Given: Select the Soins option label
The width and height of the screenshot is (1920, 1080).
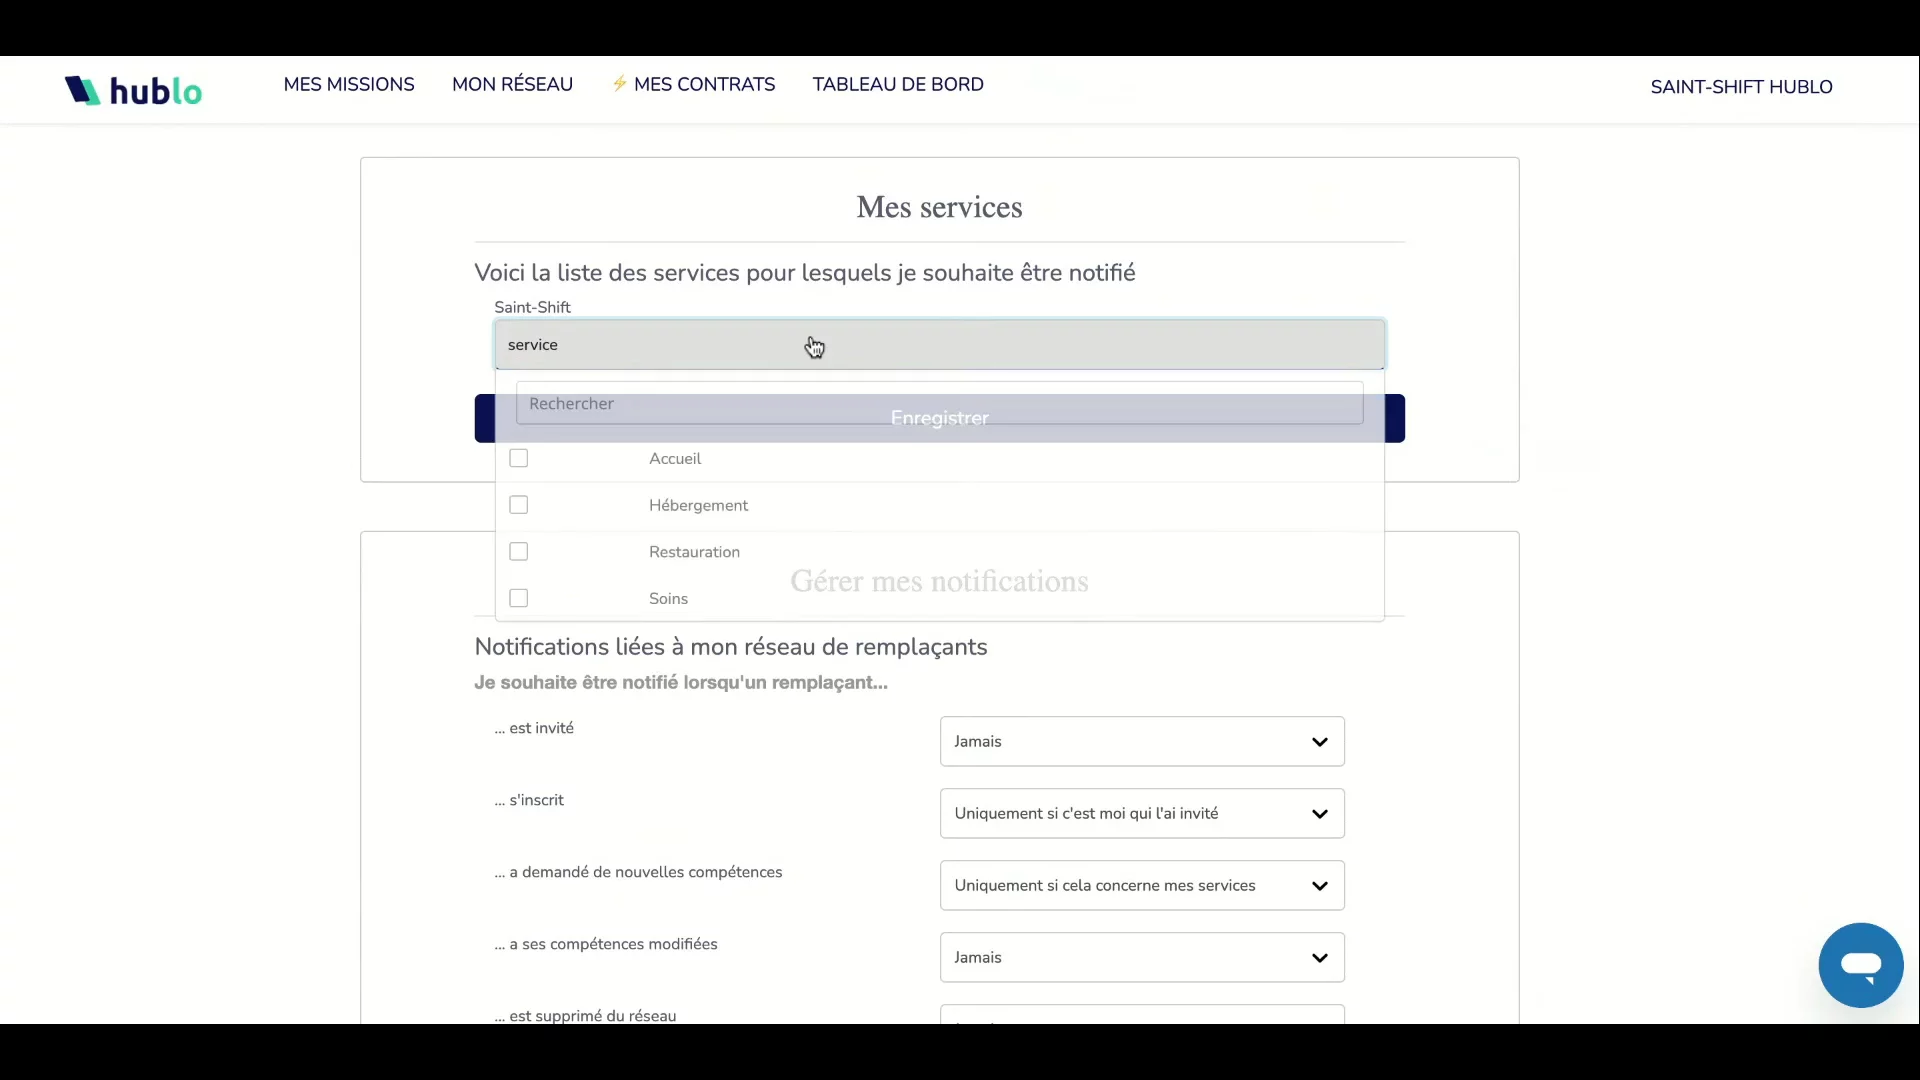Looking at the screenshot, I should point(668,599).
